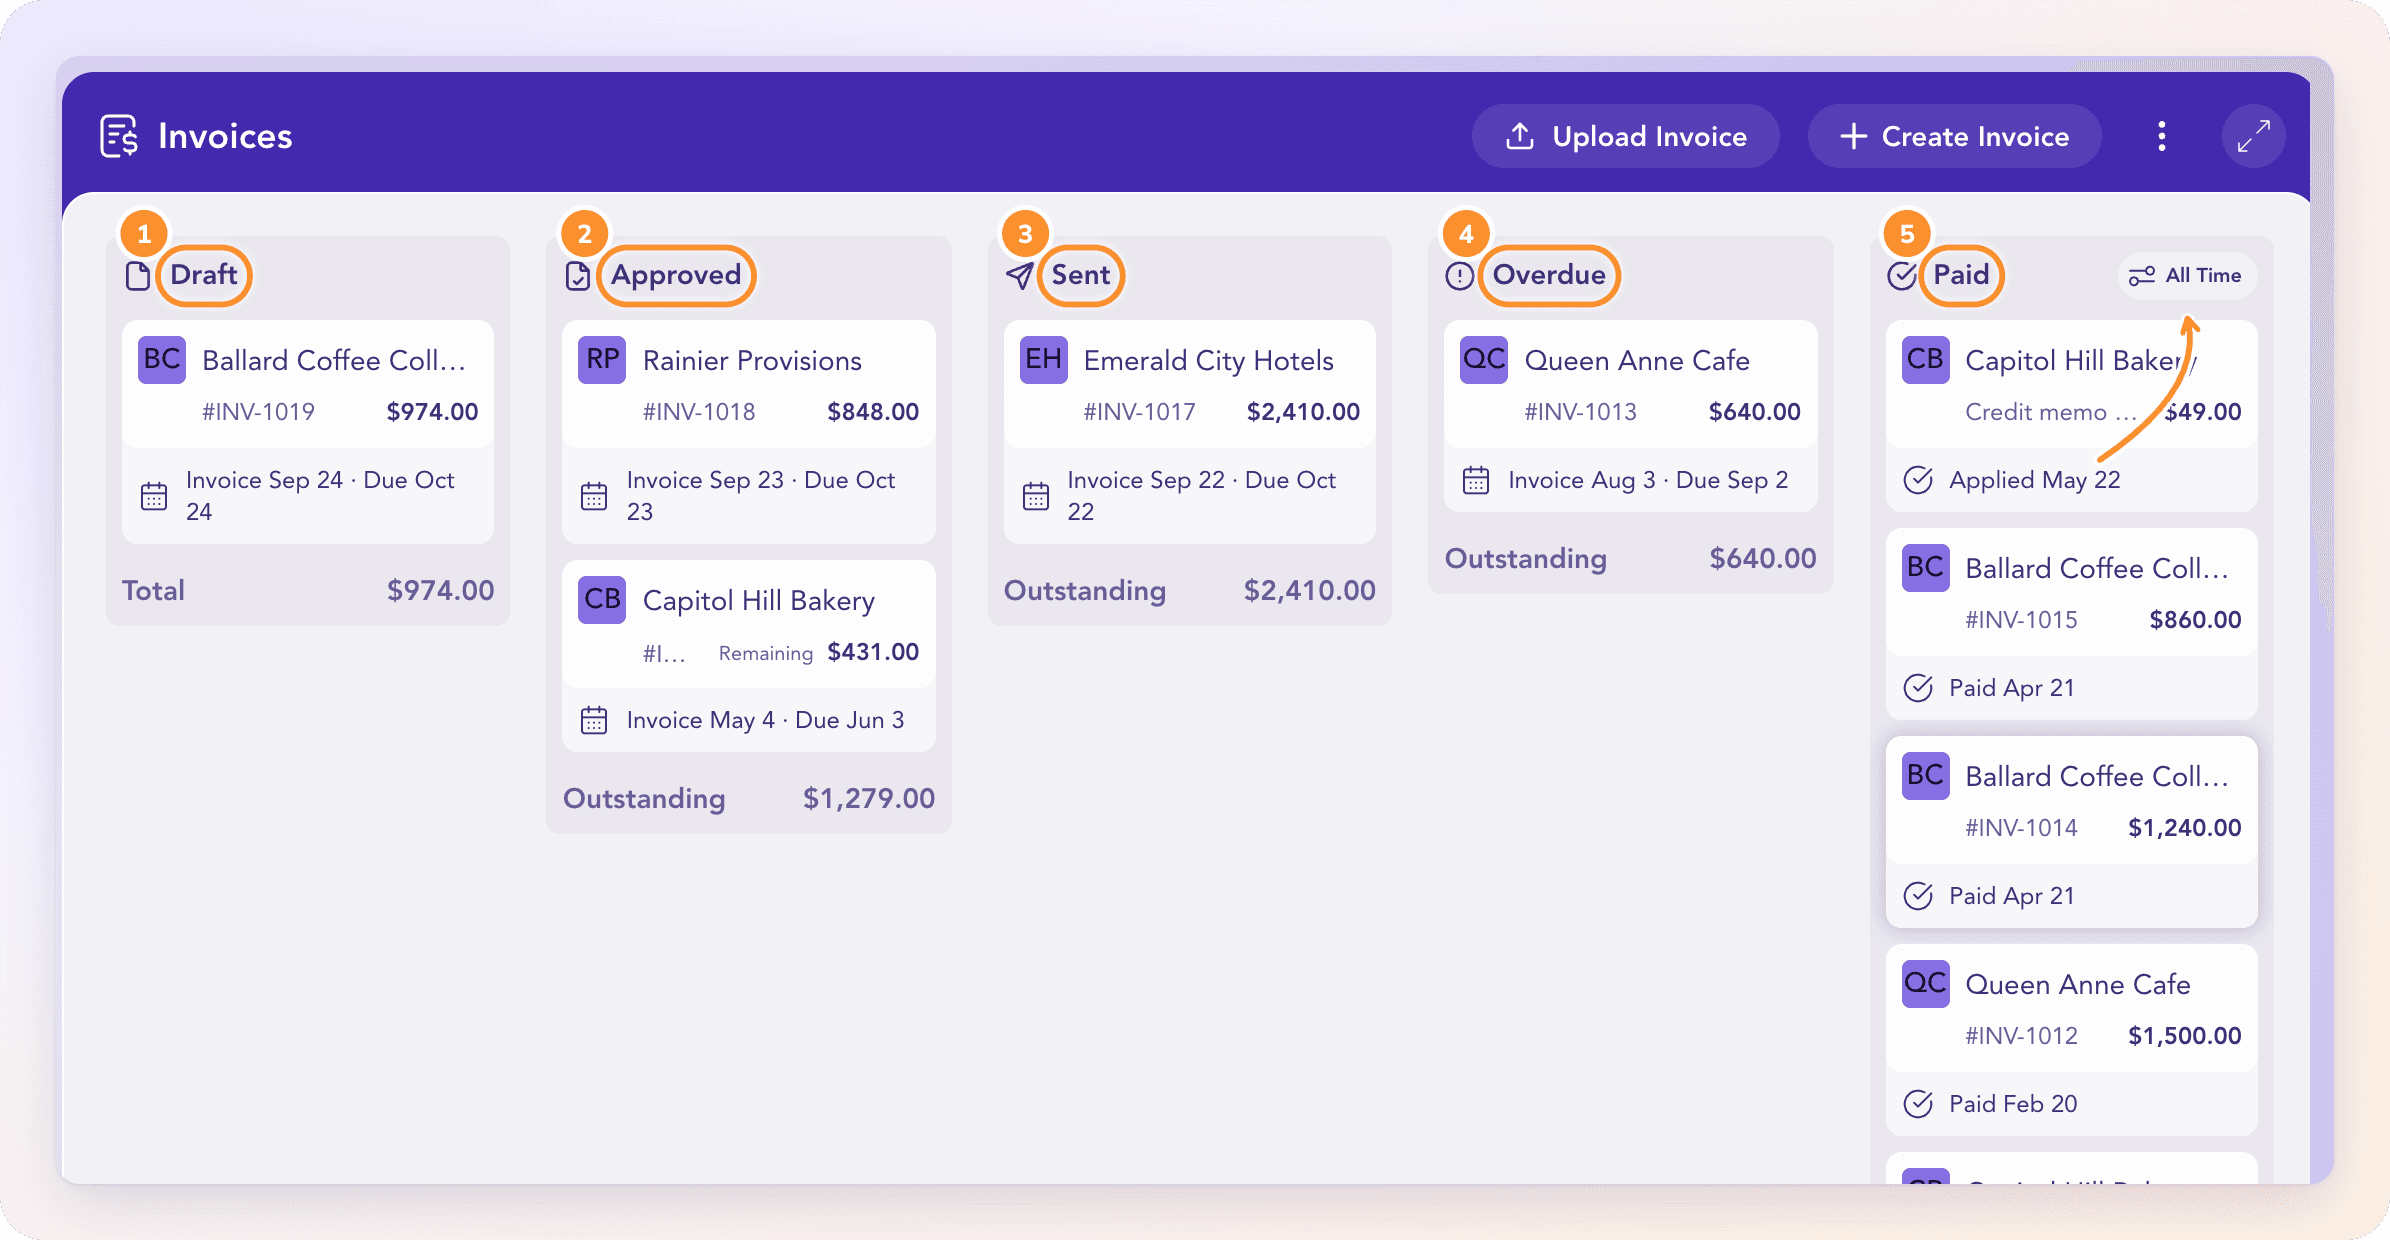Click the Approved column check-file icon

tap(578, 275)
